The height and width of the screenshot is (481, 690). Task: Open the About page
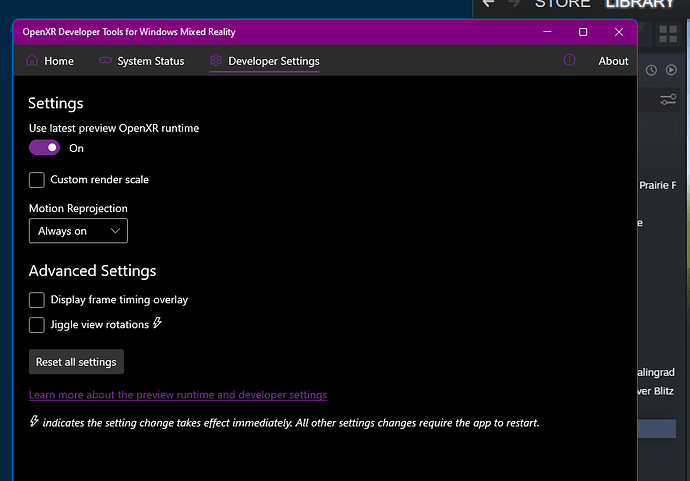point(613,61)
